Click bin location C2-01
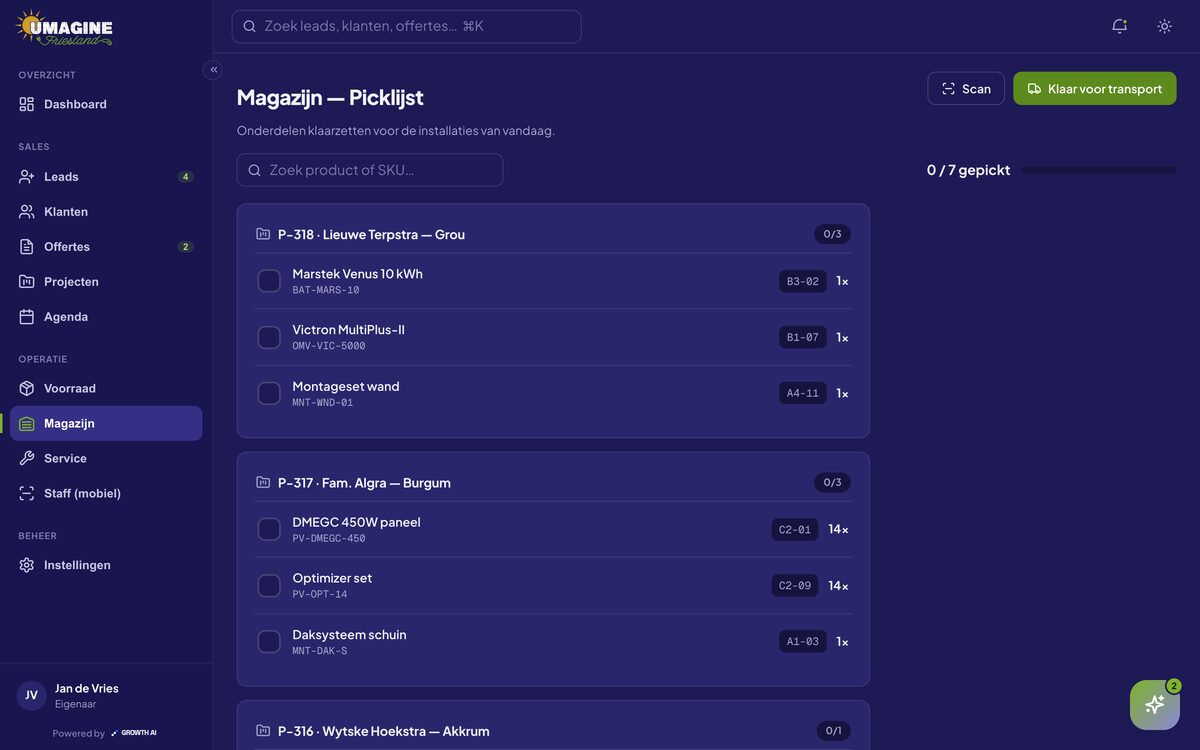This screenshot has width=1200, height=750. tap(795, 529)
